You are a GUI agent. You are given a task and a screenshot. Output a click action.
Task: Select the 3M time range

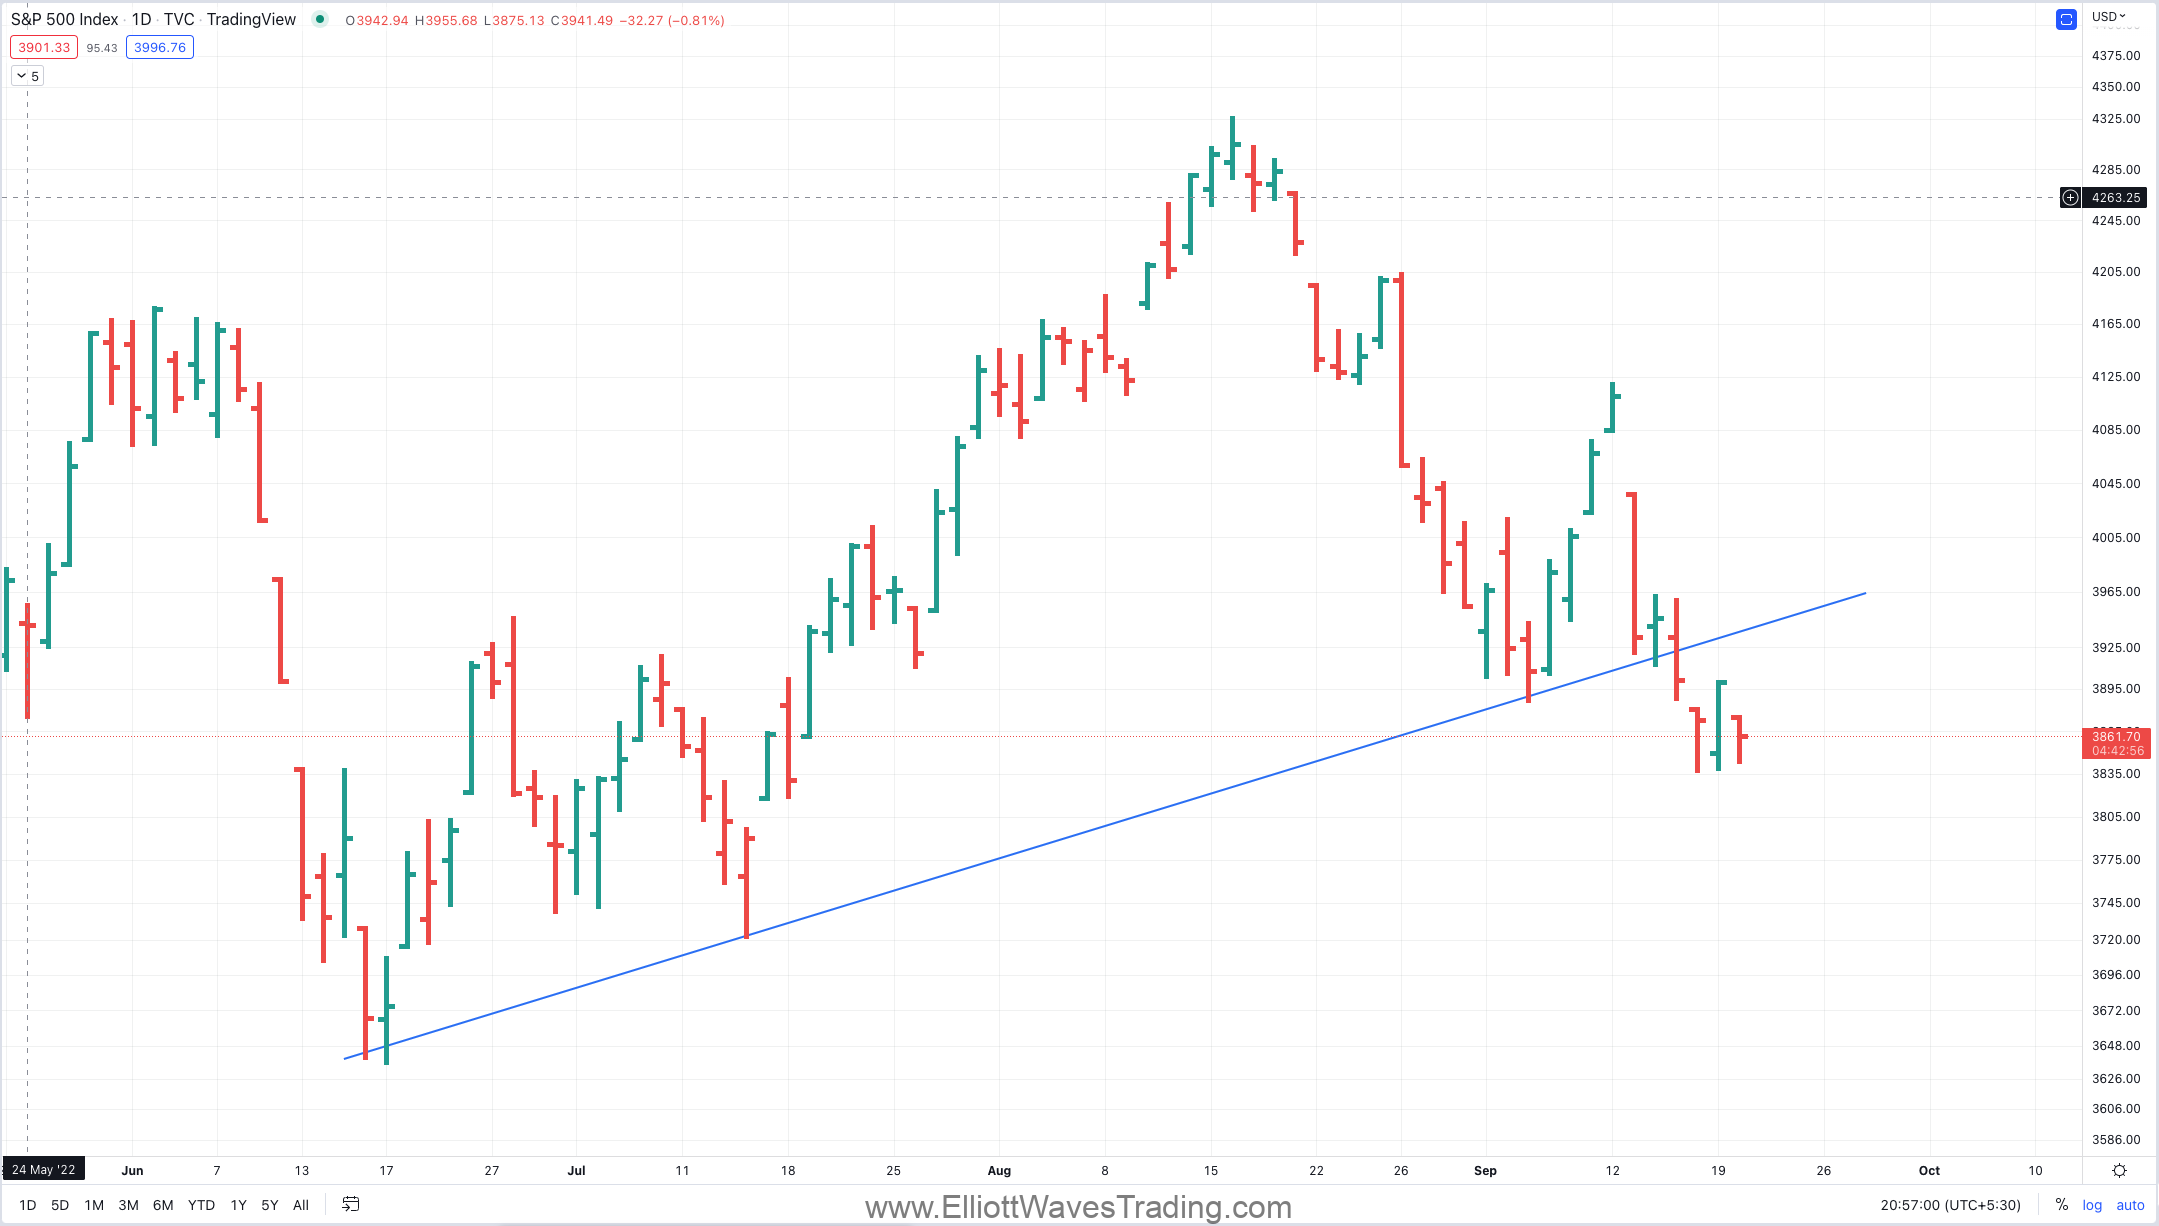coord(128,1205)
